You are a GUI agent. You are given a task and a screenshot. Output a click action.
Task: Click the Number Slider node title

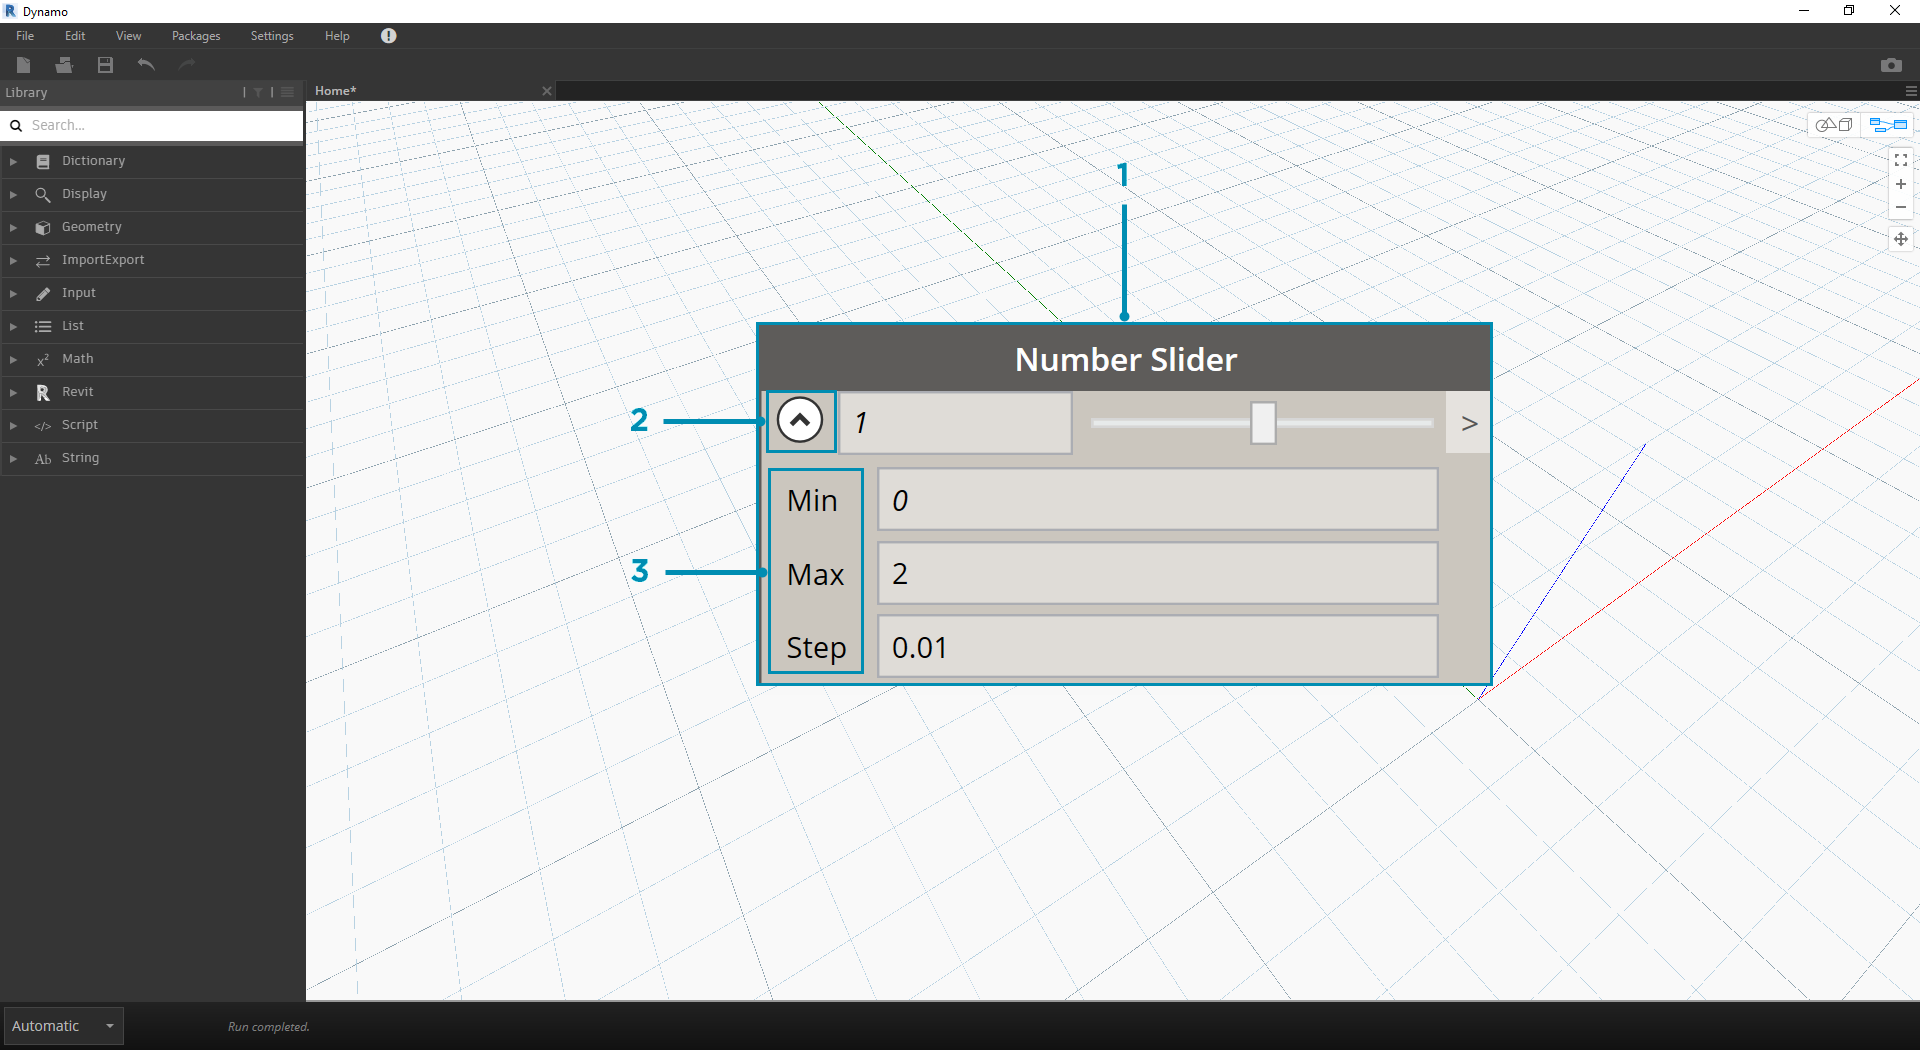[x=1126, y=359]
